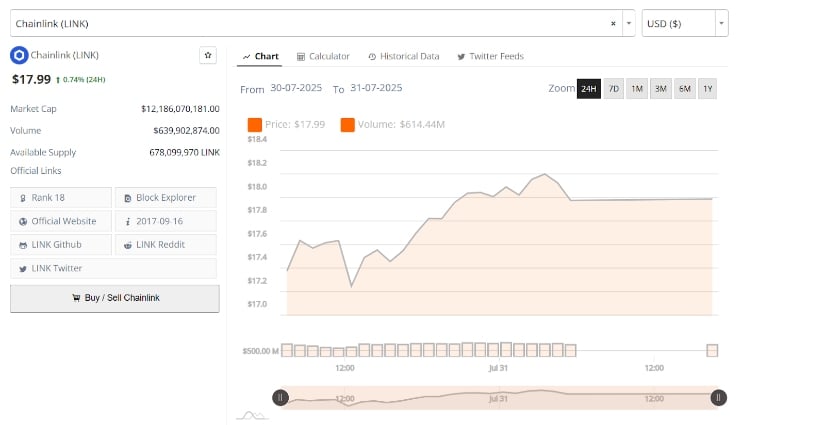Click the $500.00 M volume axis label
The height and width of the screenshot is (425, 825).
260,351
